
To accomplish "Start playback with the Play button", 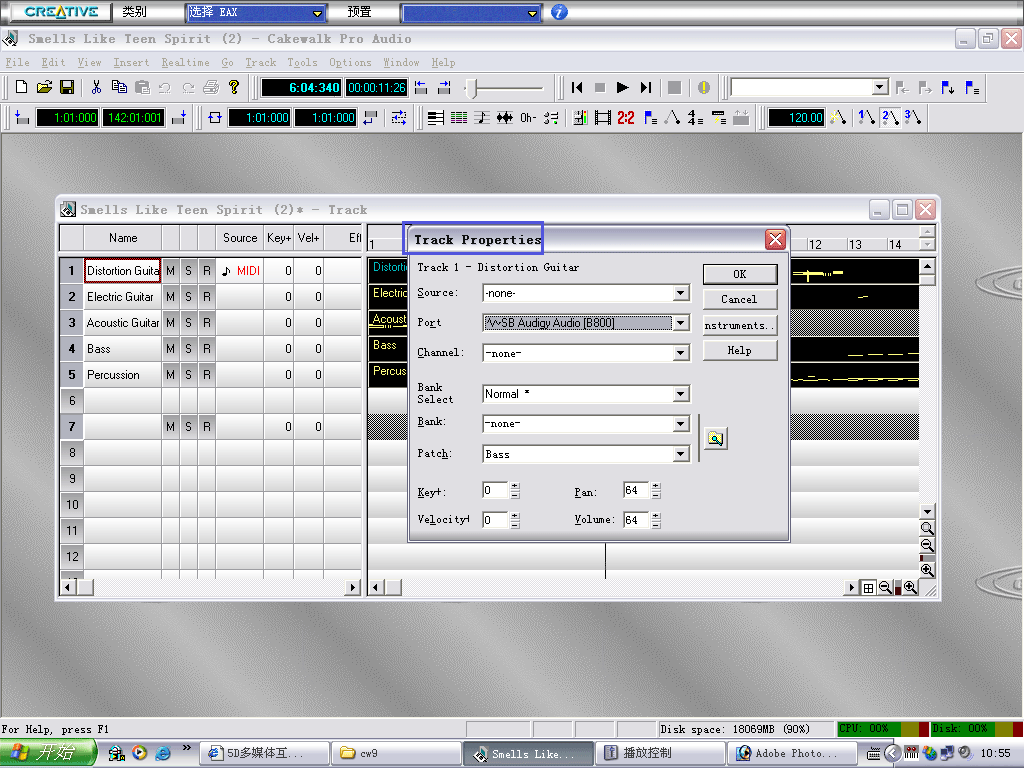I will point(622,88).
